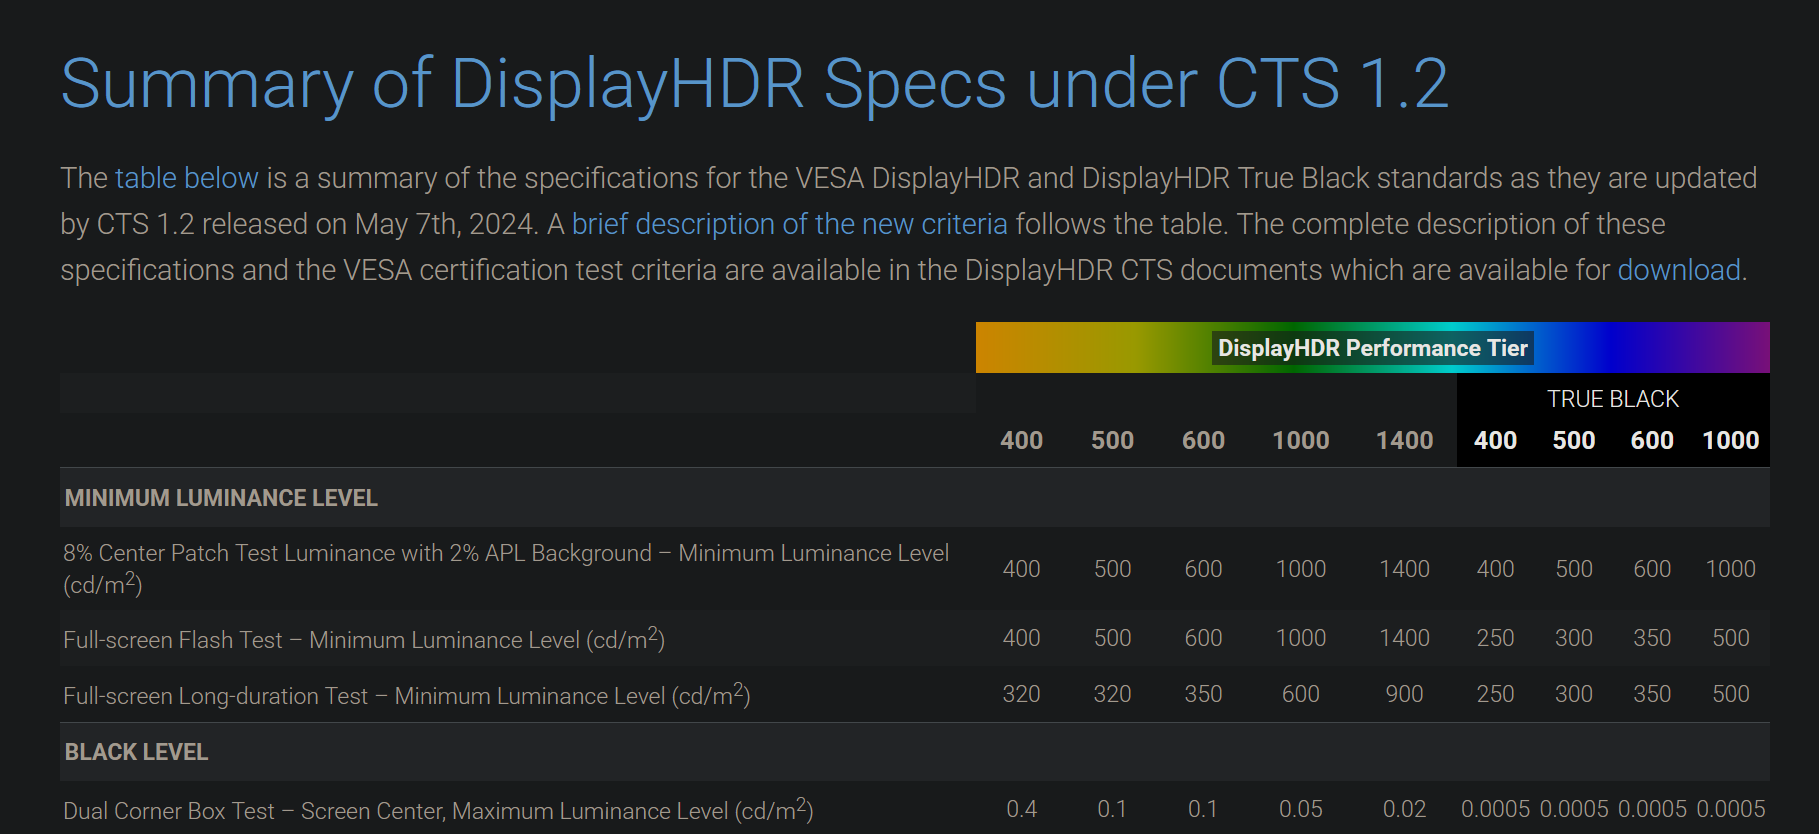
Task: Select the gray '600' tier column header
Action: point(1203,440)
